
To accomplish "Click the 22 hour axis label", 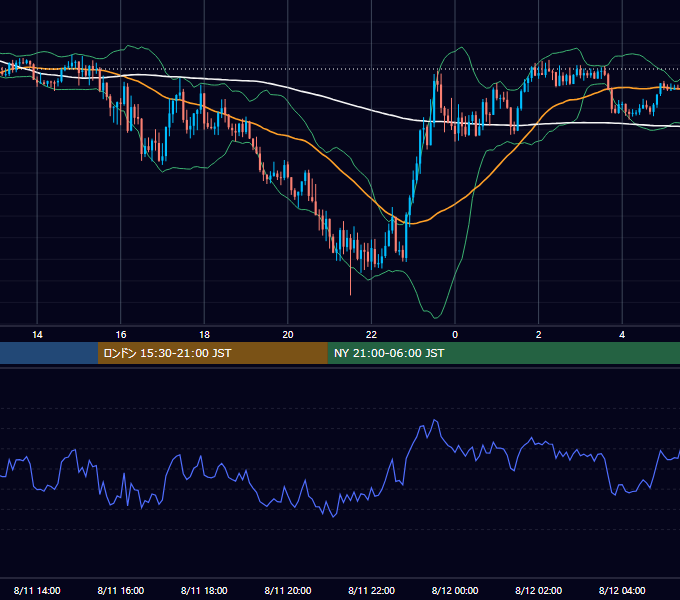I will 372,335.
